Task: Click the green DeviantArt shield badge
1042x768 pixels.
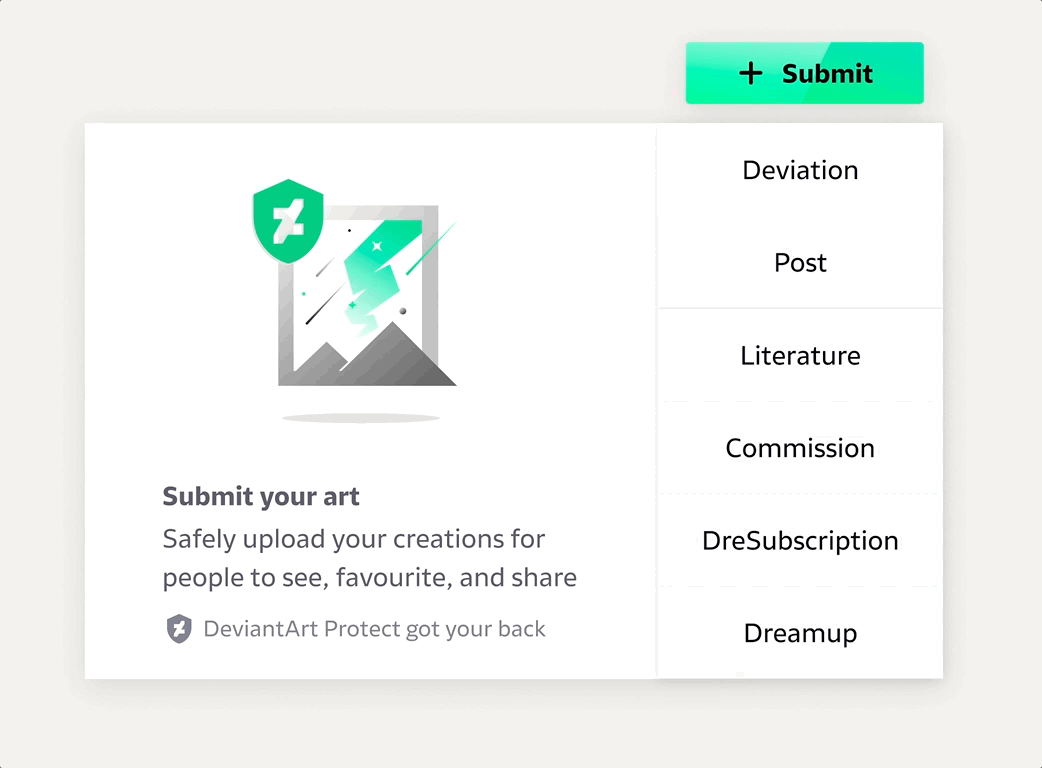Action: [287, 221]
